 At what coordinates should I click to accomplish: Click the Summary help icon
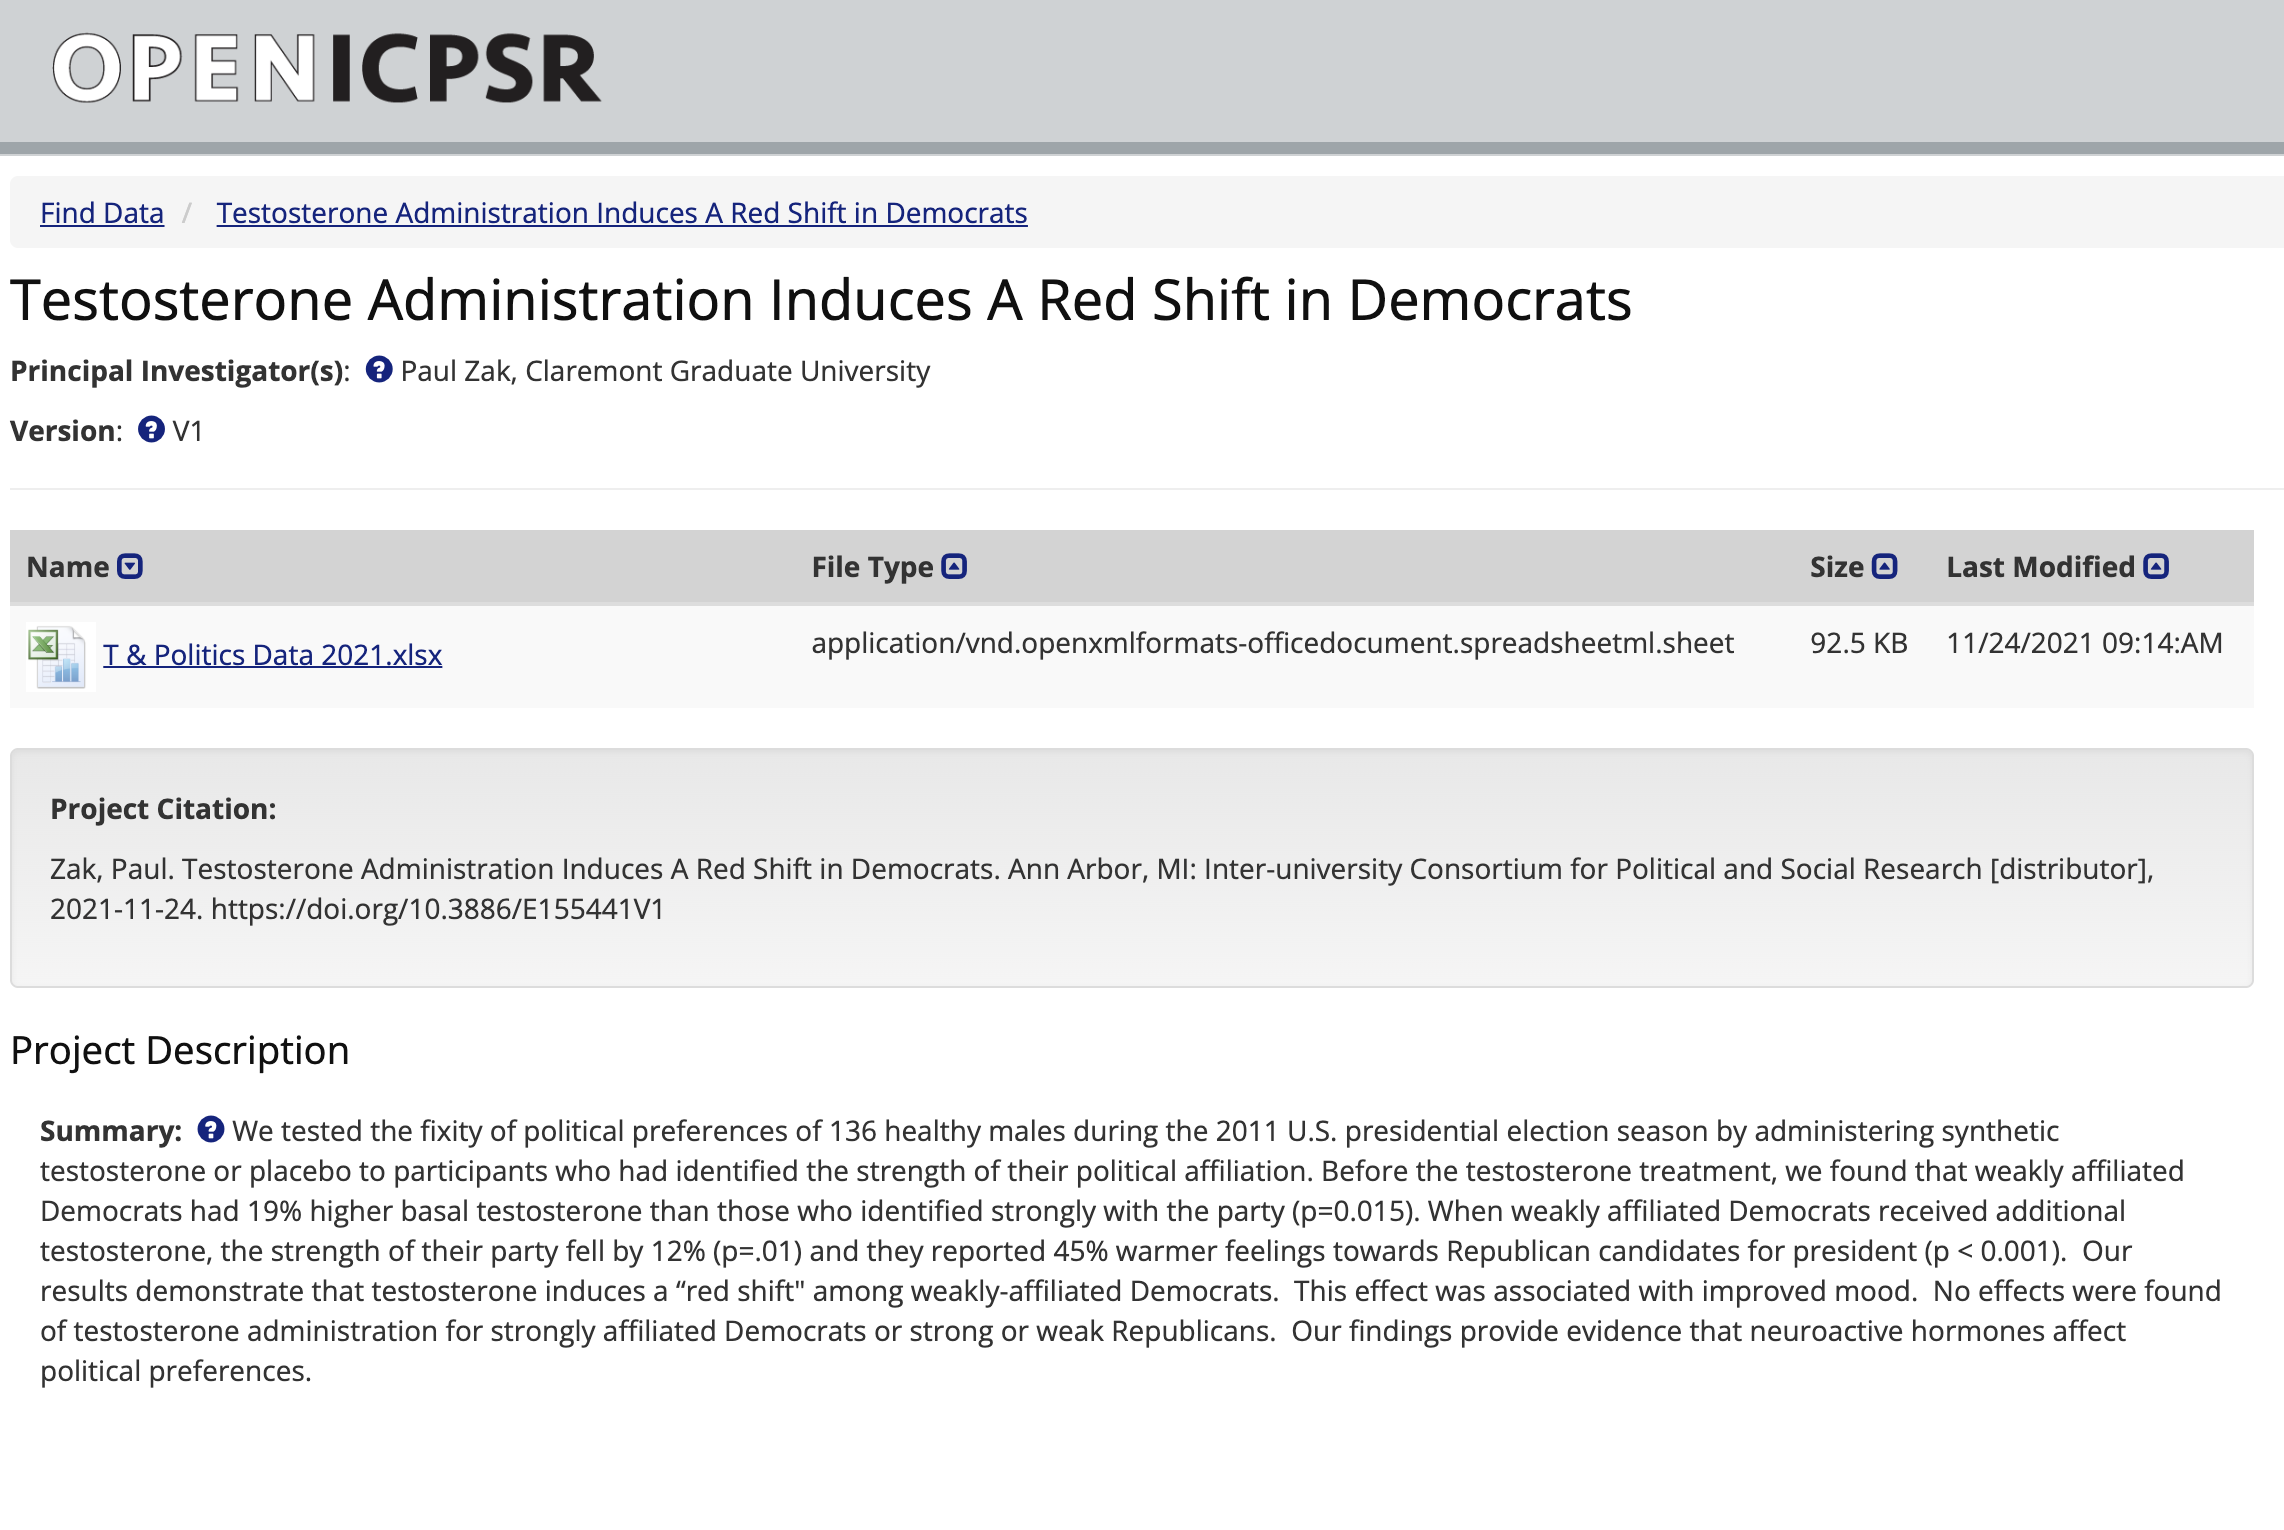click(211, 1130)
